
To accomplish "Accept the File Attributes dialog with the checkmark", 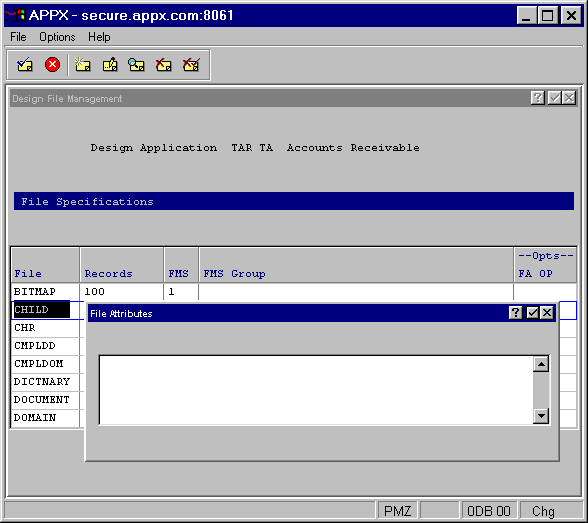I will coord(532,312).
